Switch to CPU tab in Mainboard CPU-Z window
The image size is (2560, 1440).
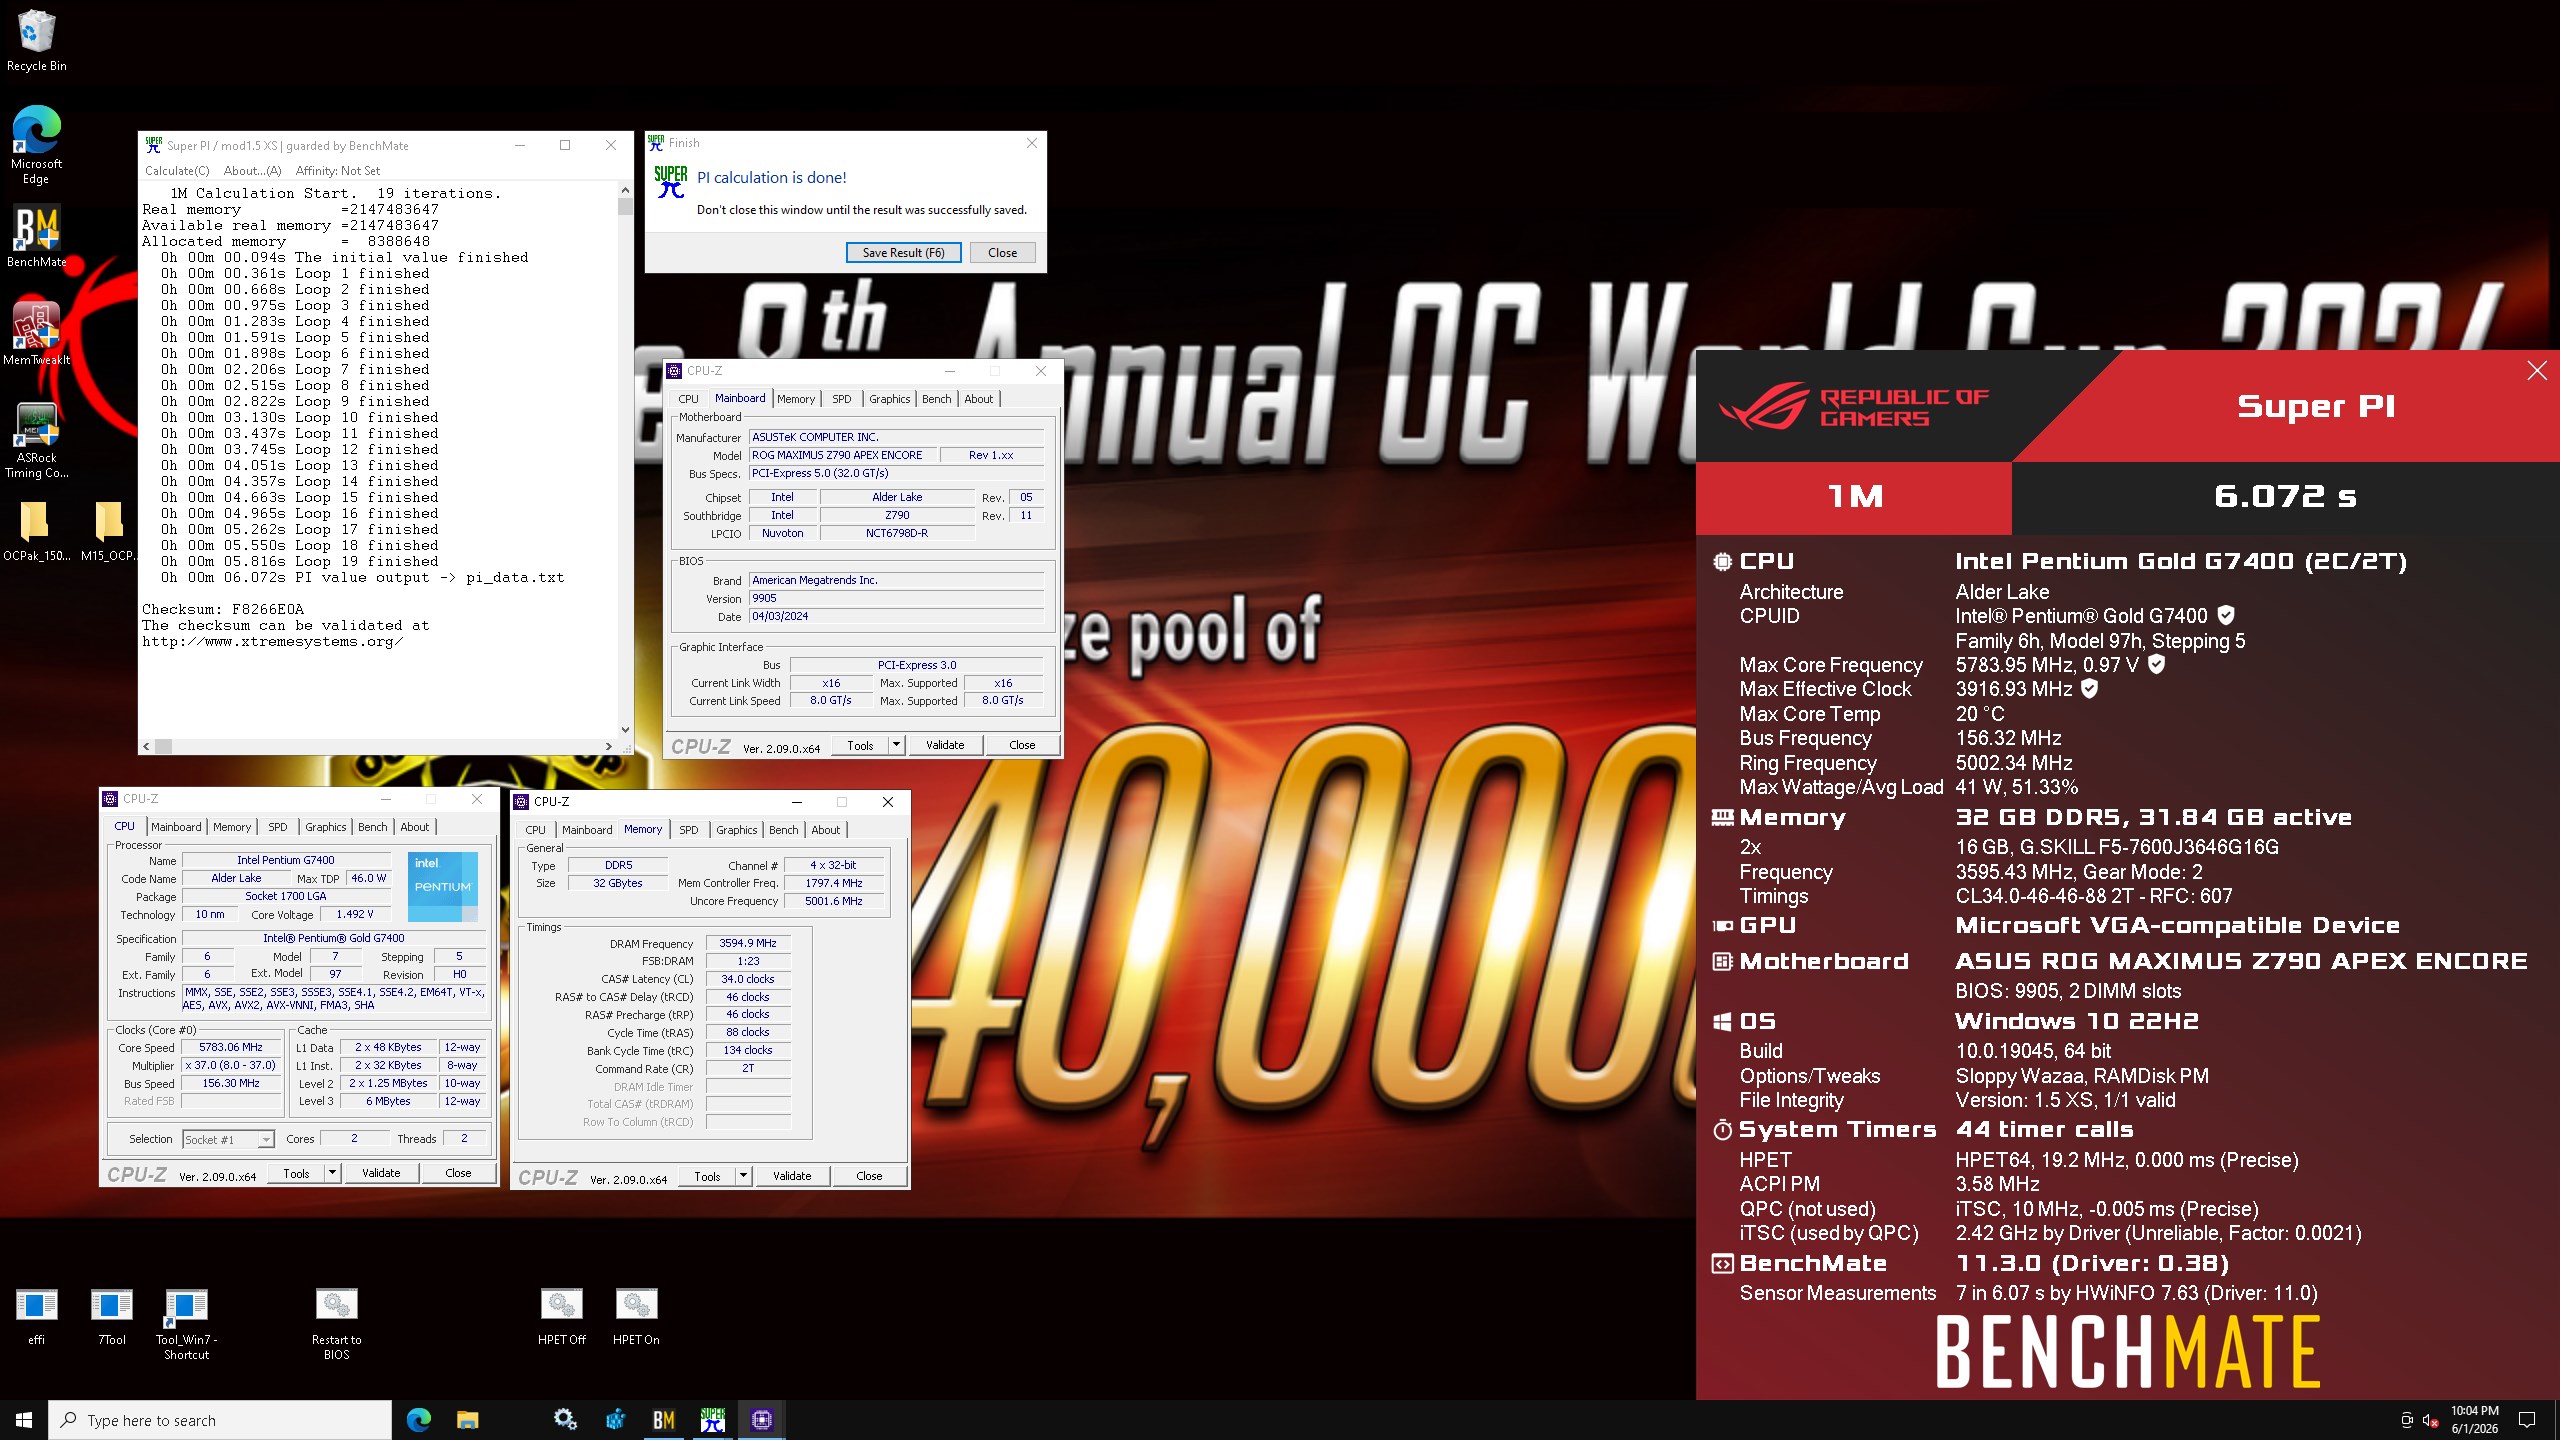(x=688, y=399)
